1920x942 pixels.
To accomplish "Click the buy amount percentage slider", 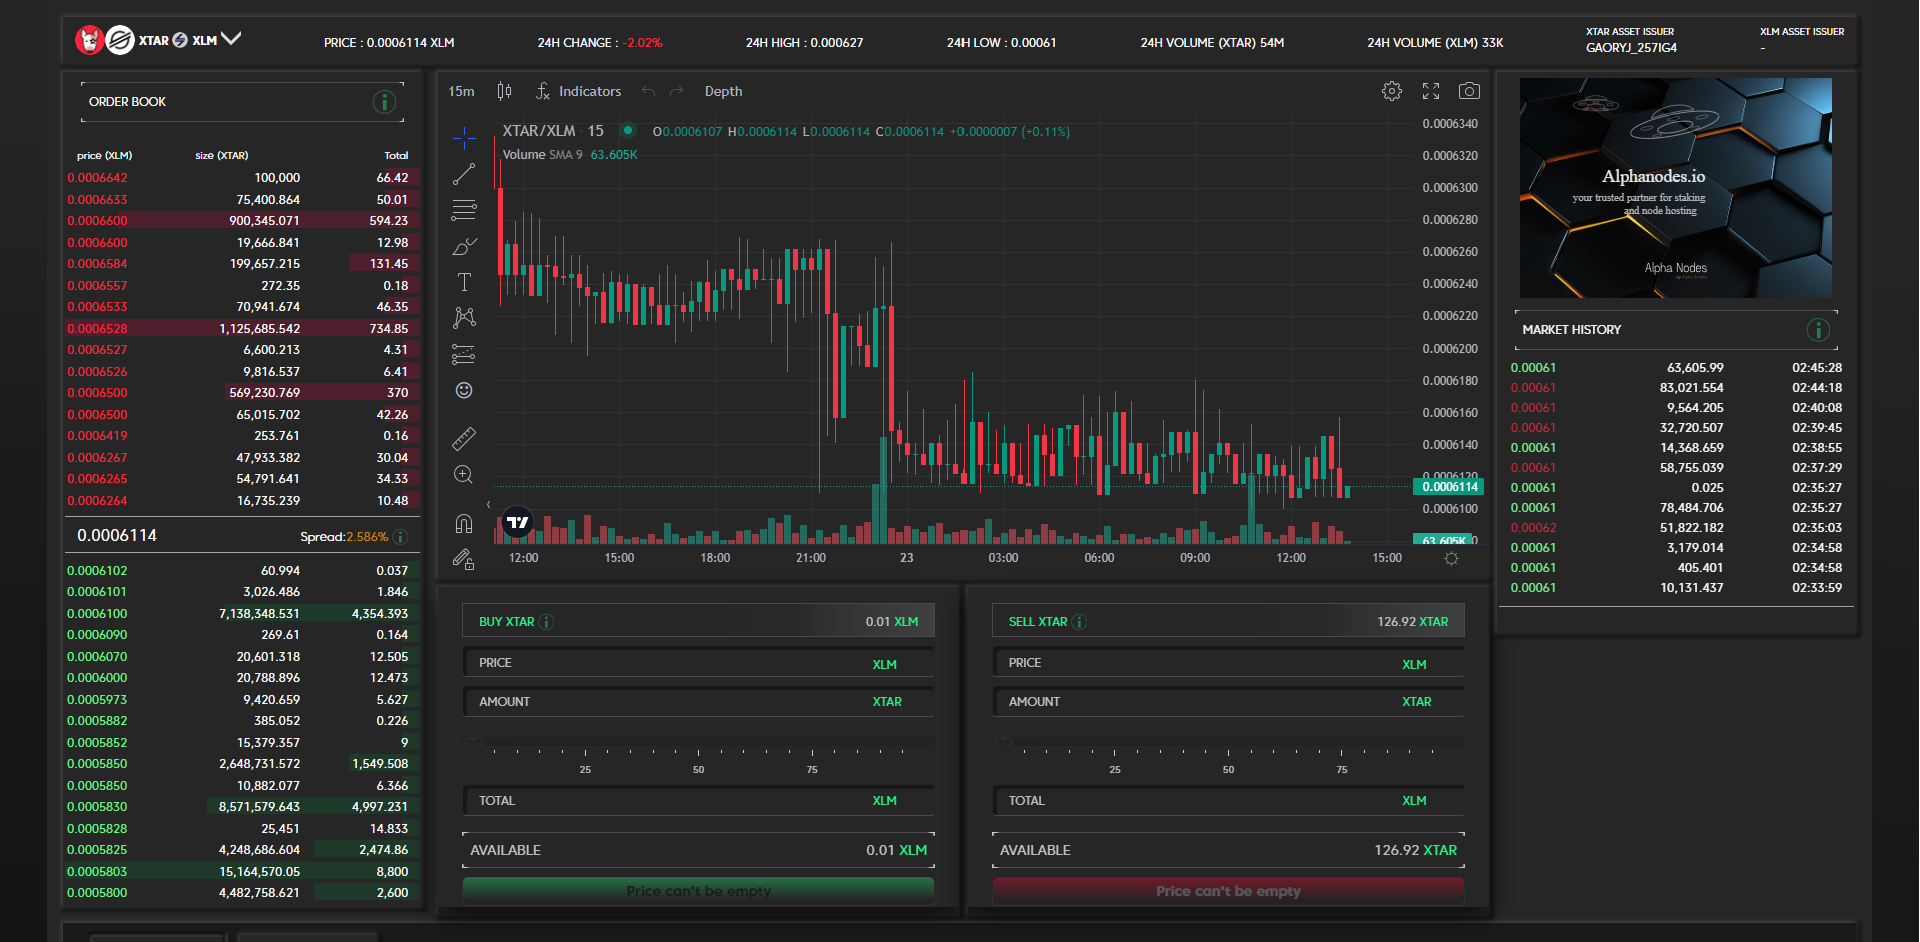I will pyautogui.click(x=698, y=743).
